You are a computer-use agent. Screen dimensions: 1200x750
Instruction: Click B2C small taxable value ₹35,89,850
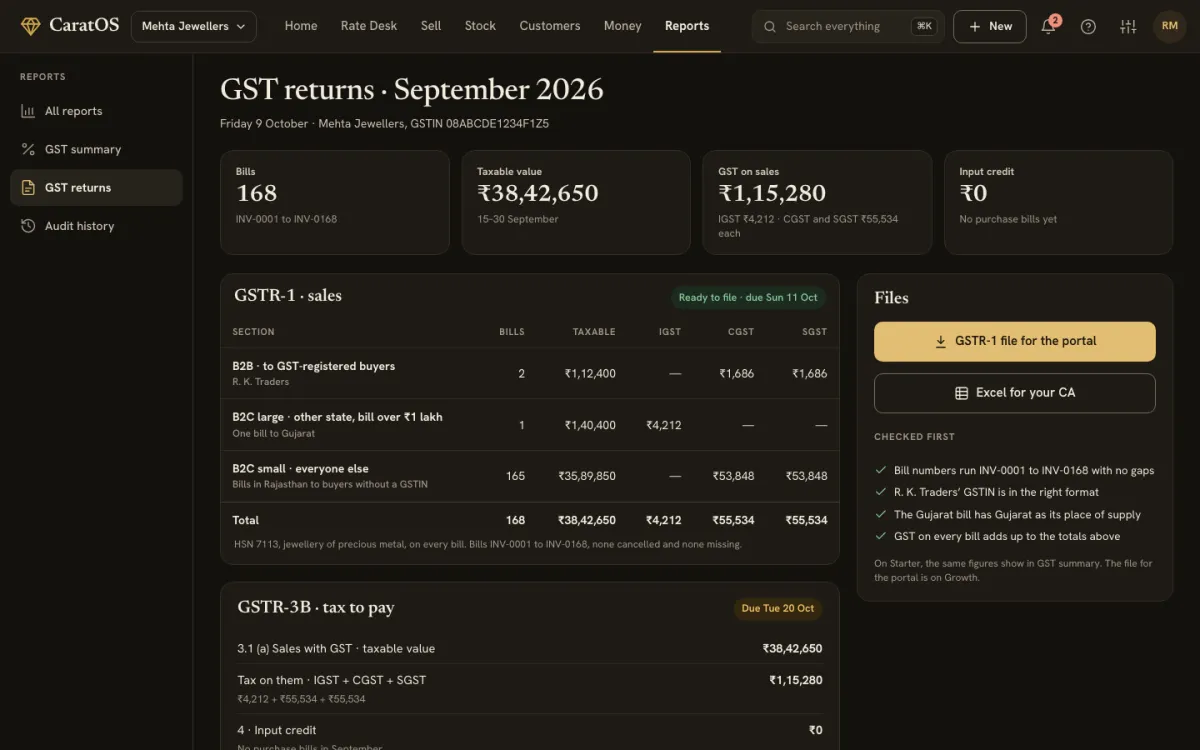587,476
